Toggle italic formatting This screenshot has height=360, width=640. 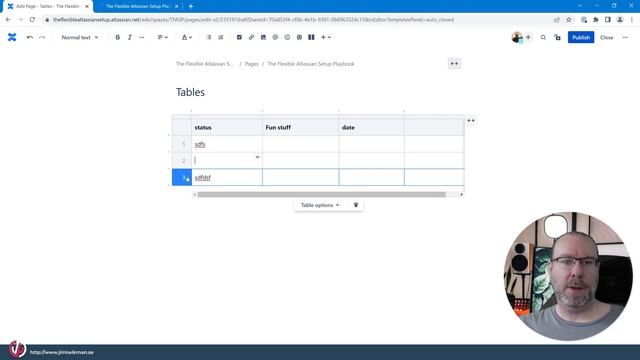coord(130,37)
